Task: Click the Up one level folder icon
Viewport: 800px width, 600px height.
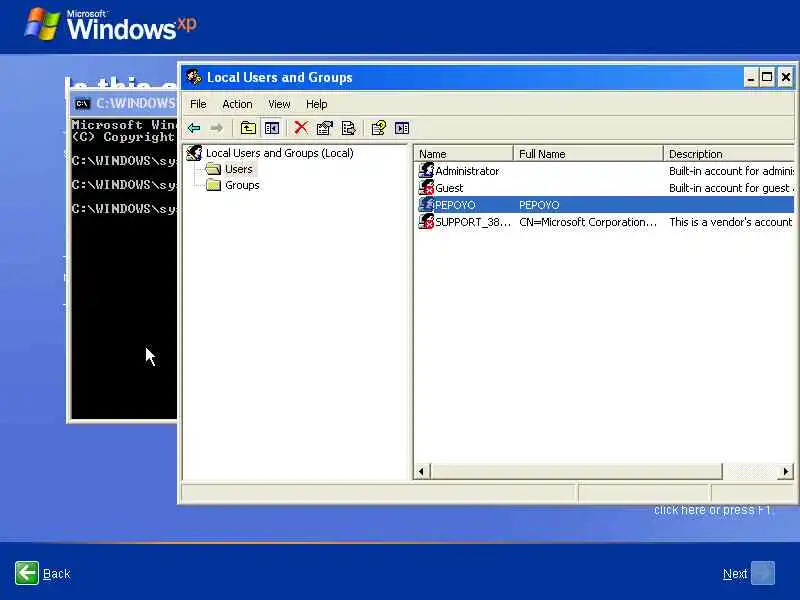Action: click(248, 128)
